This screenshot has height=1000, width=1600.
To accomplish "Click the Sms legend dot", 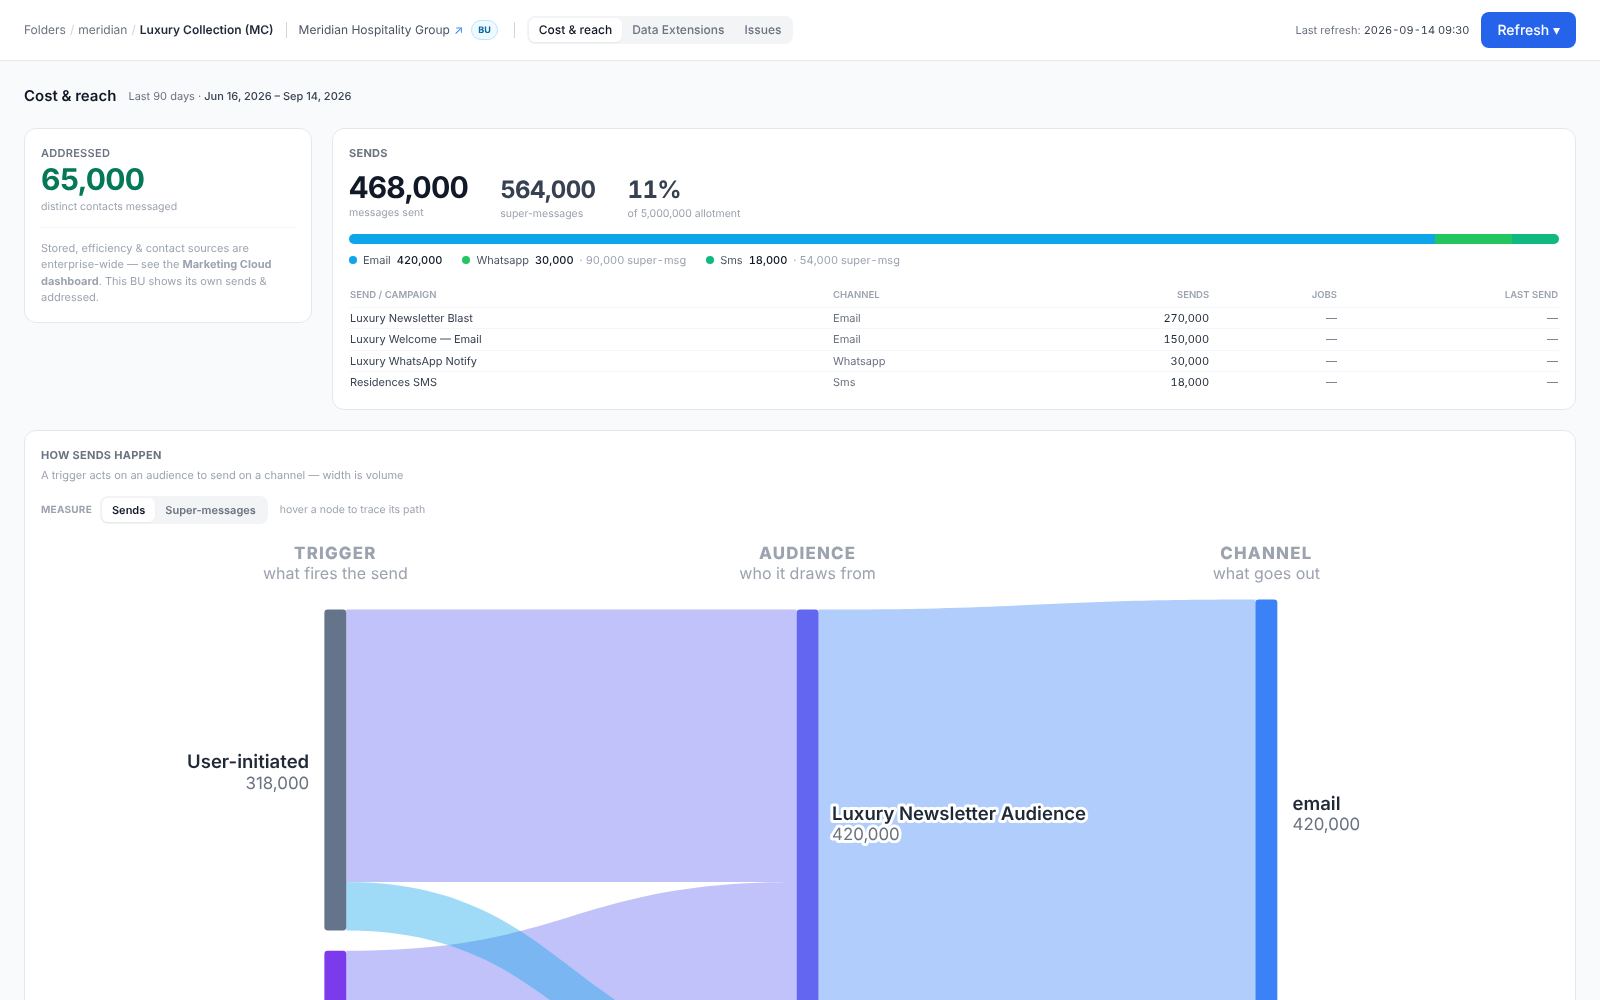I will [x=710, y=260].
